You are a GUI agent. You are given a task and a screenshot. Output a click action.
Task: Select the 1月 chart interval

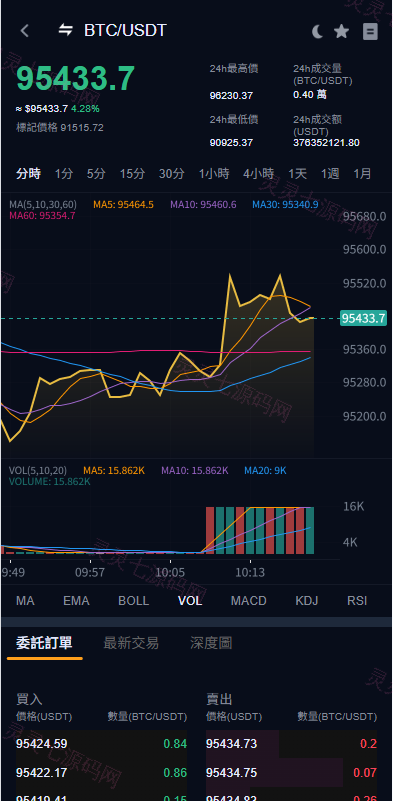362,174
